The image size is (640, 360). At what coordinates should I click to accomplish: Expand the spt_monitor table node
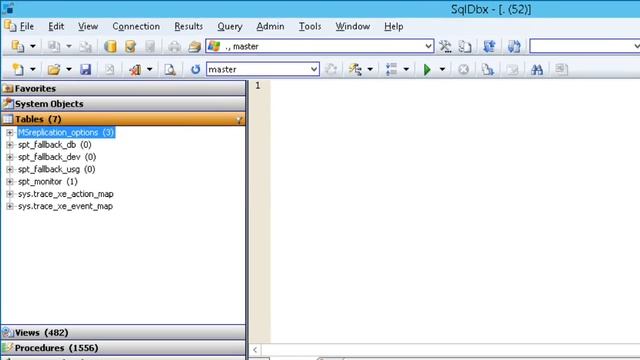(10, 182)
